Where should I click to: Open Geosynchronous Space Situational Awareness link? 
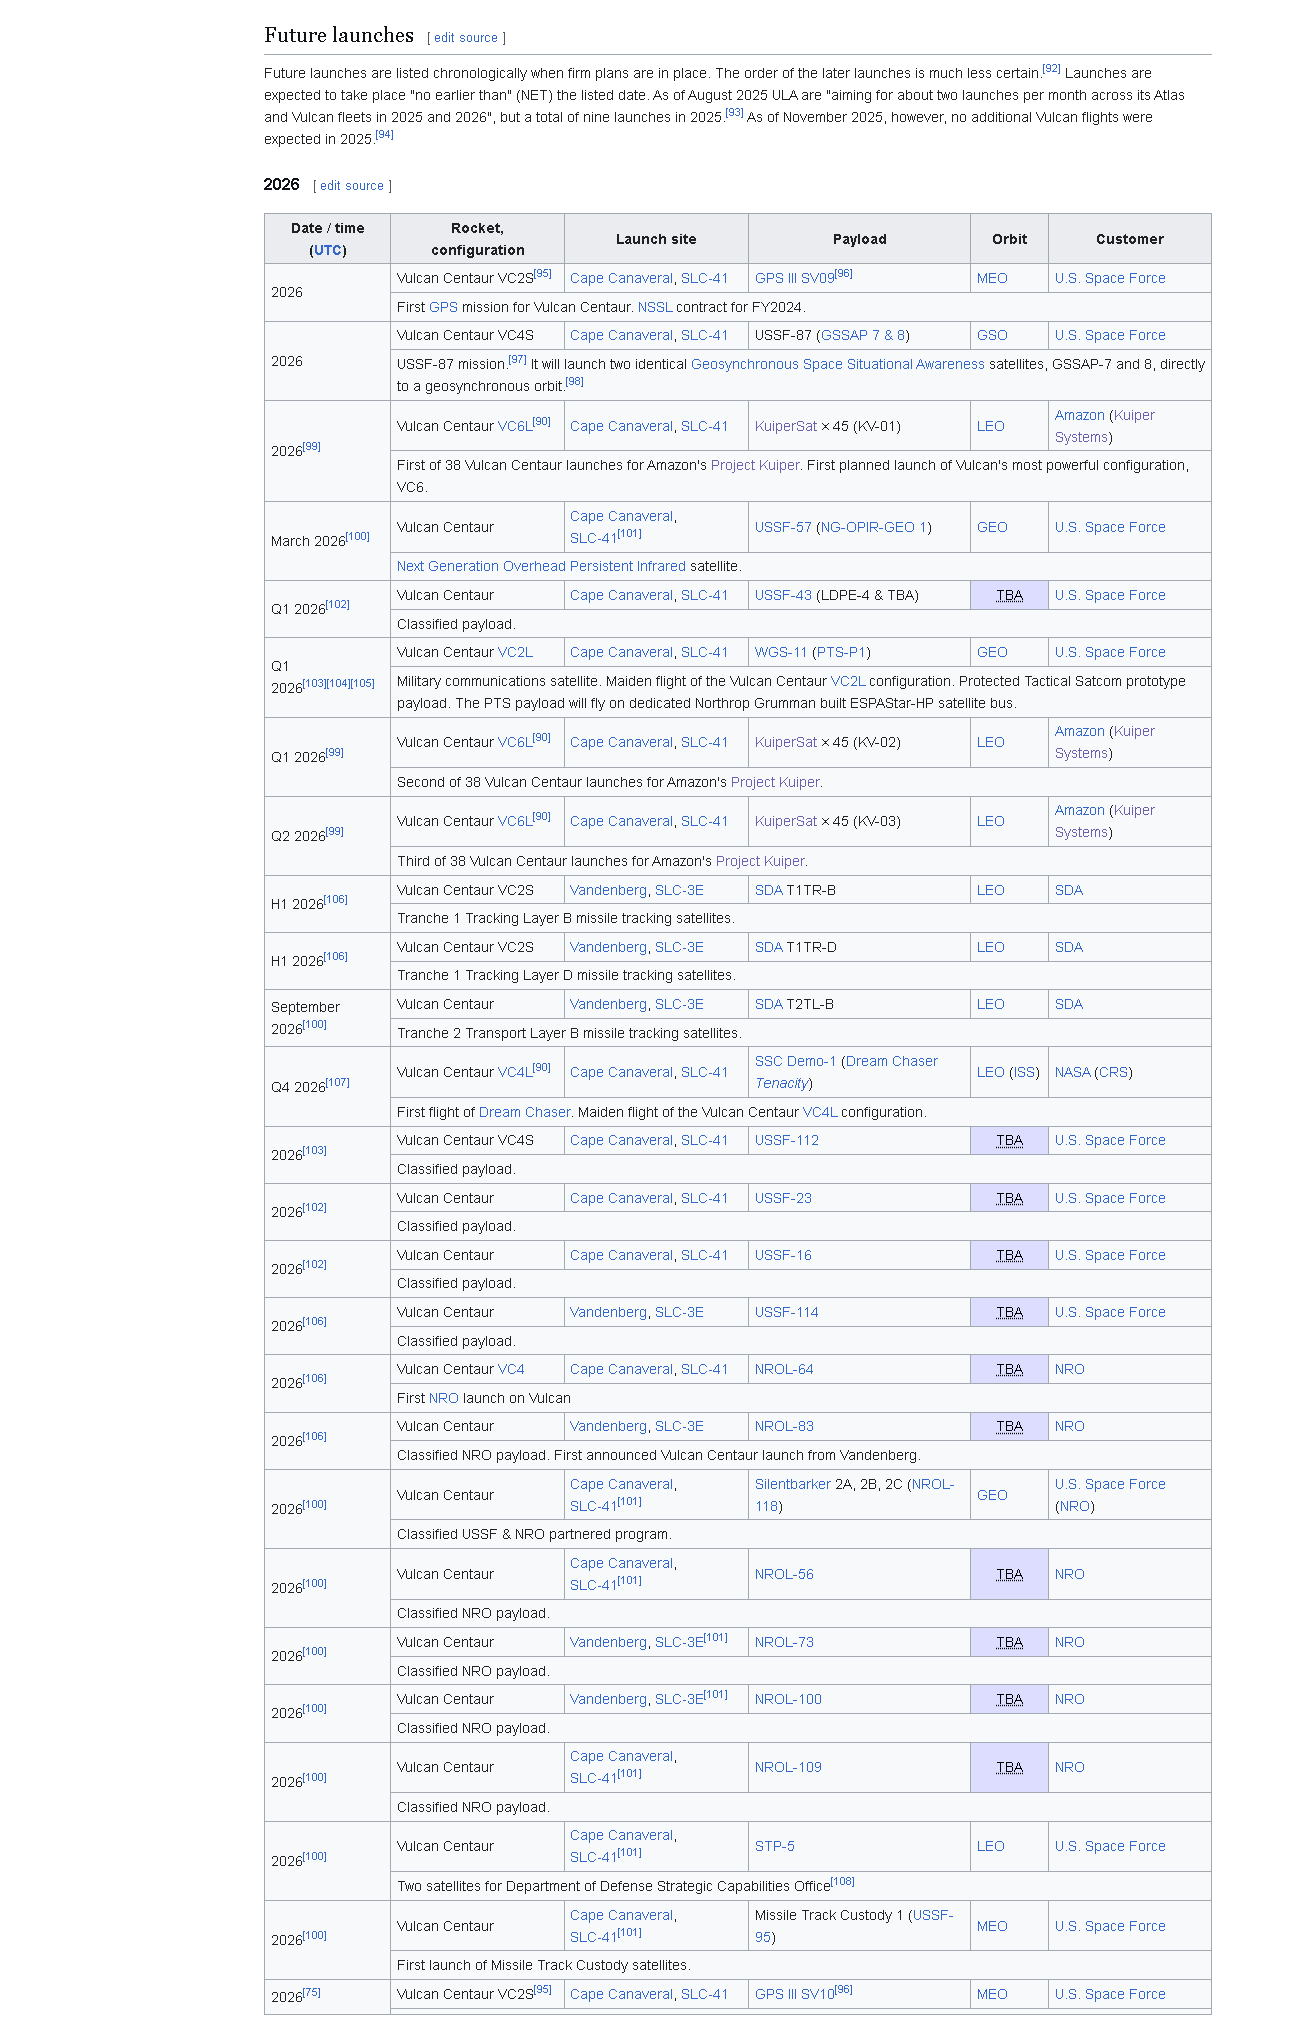coord(837,364)
